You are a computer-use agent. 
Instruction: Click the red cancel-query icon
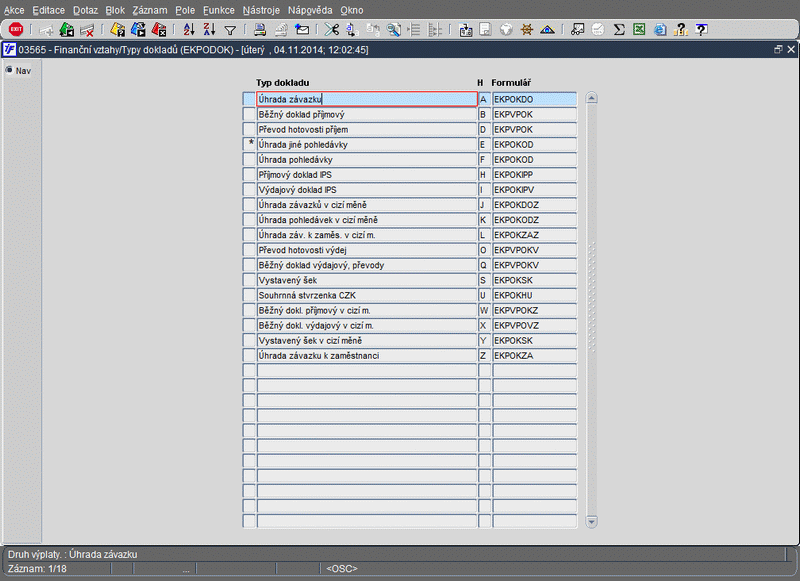(159, 30)
